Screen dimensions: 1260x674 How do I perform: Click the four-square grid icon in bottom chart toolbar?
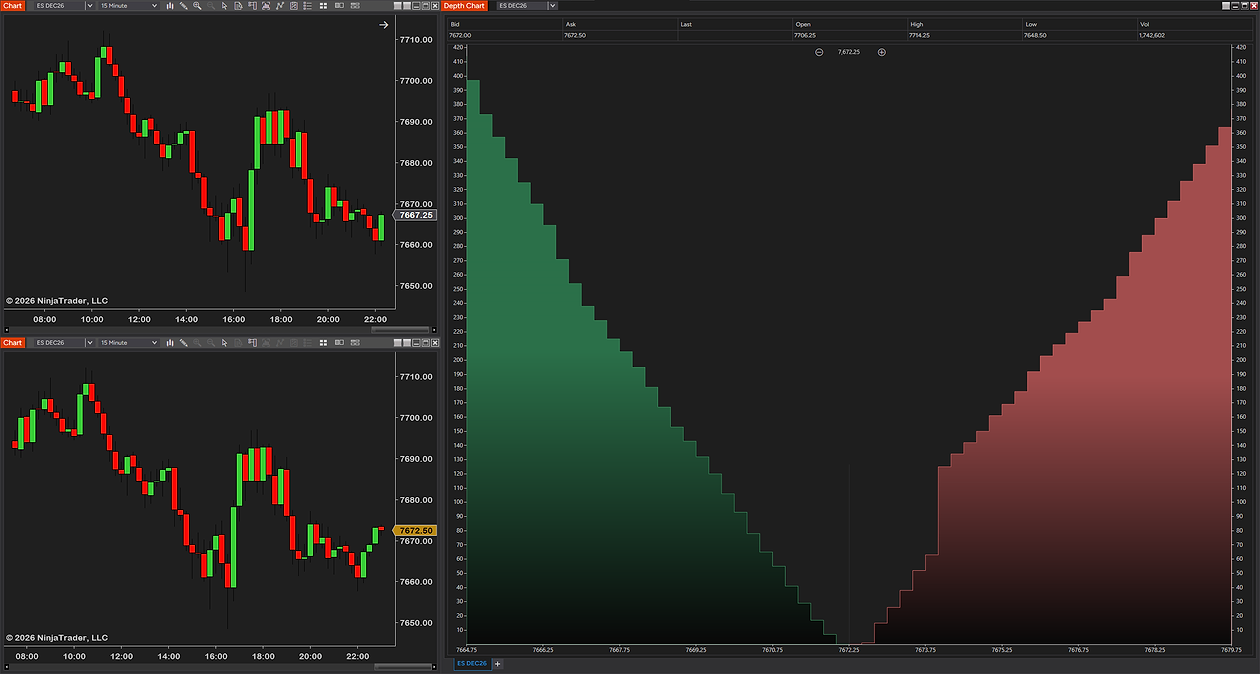(x=323, y=342)
